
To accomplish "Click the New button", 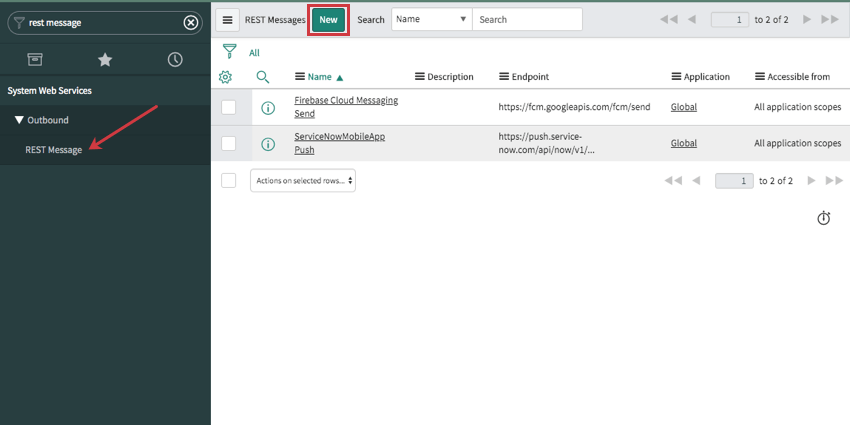I will [328, 20].
